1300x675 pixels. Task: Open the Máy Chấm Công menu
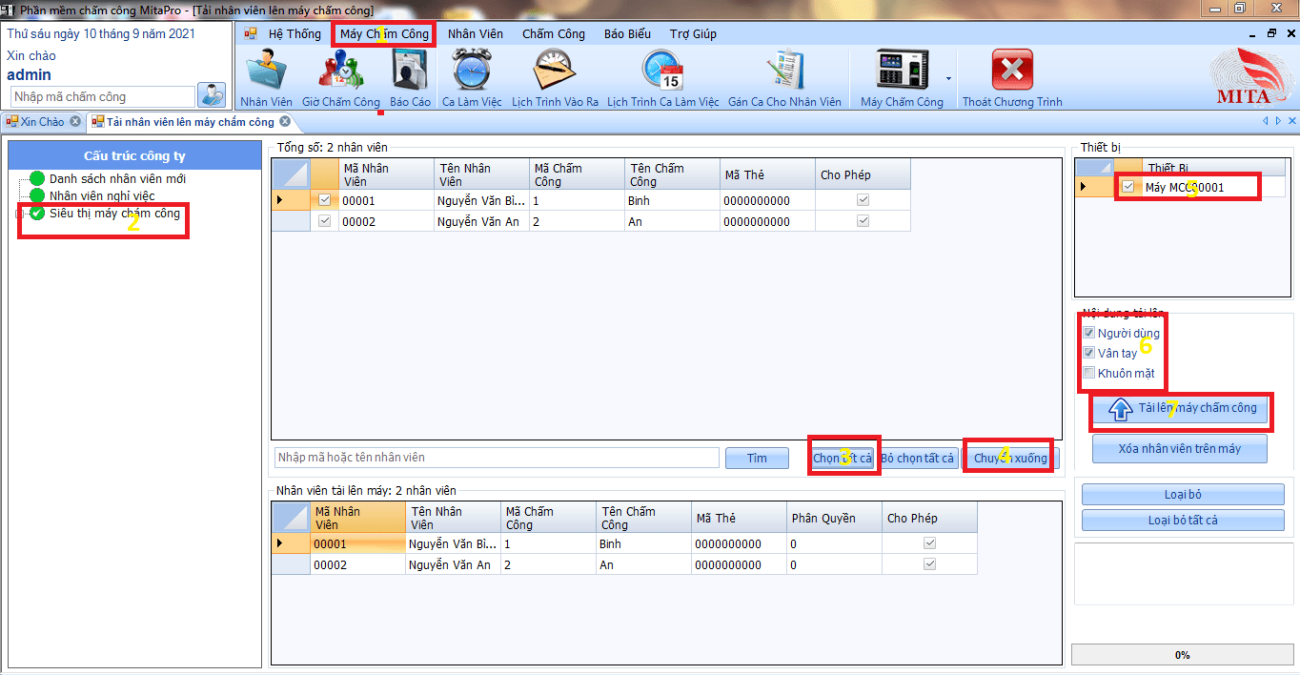tap(384, 34)
